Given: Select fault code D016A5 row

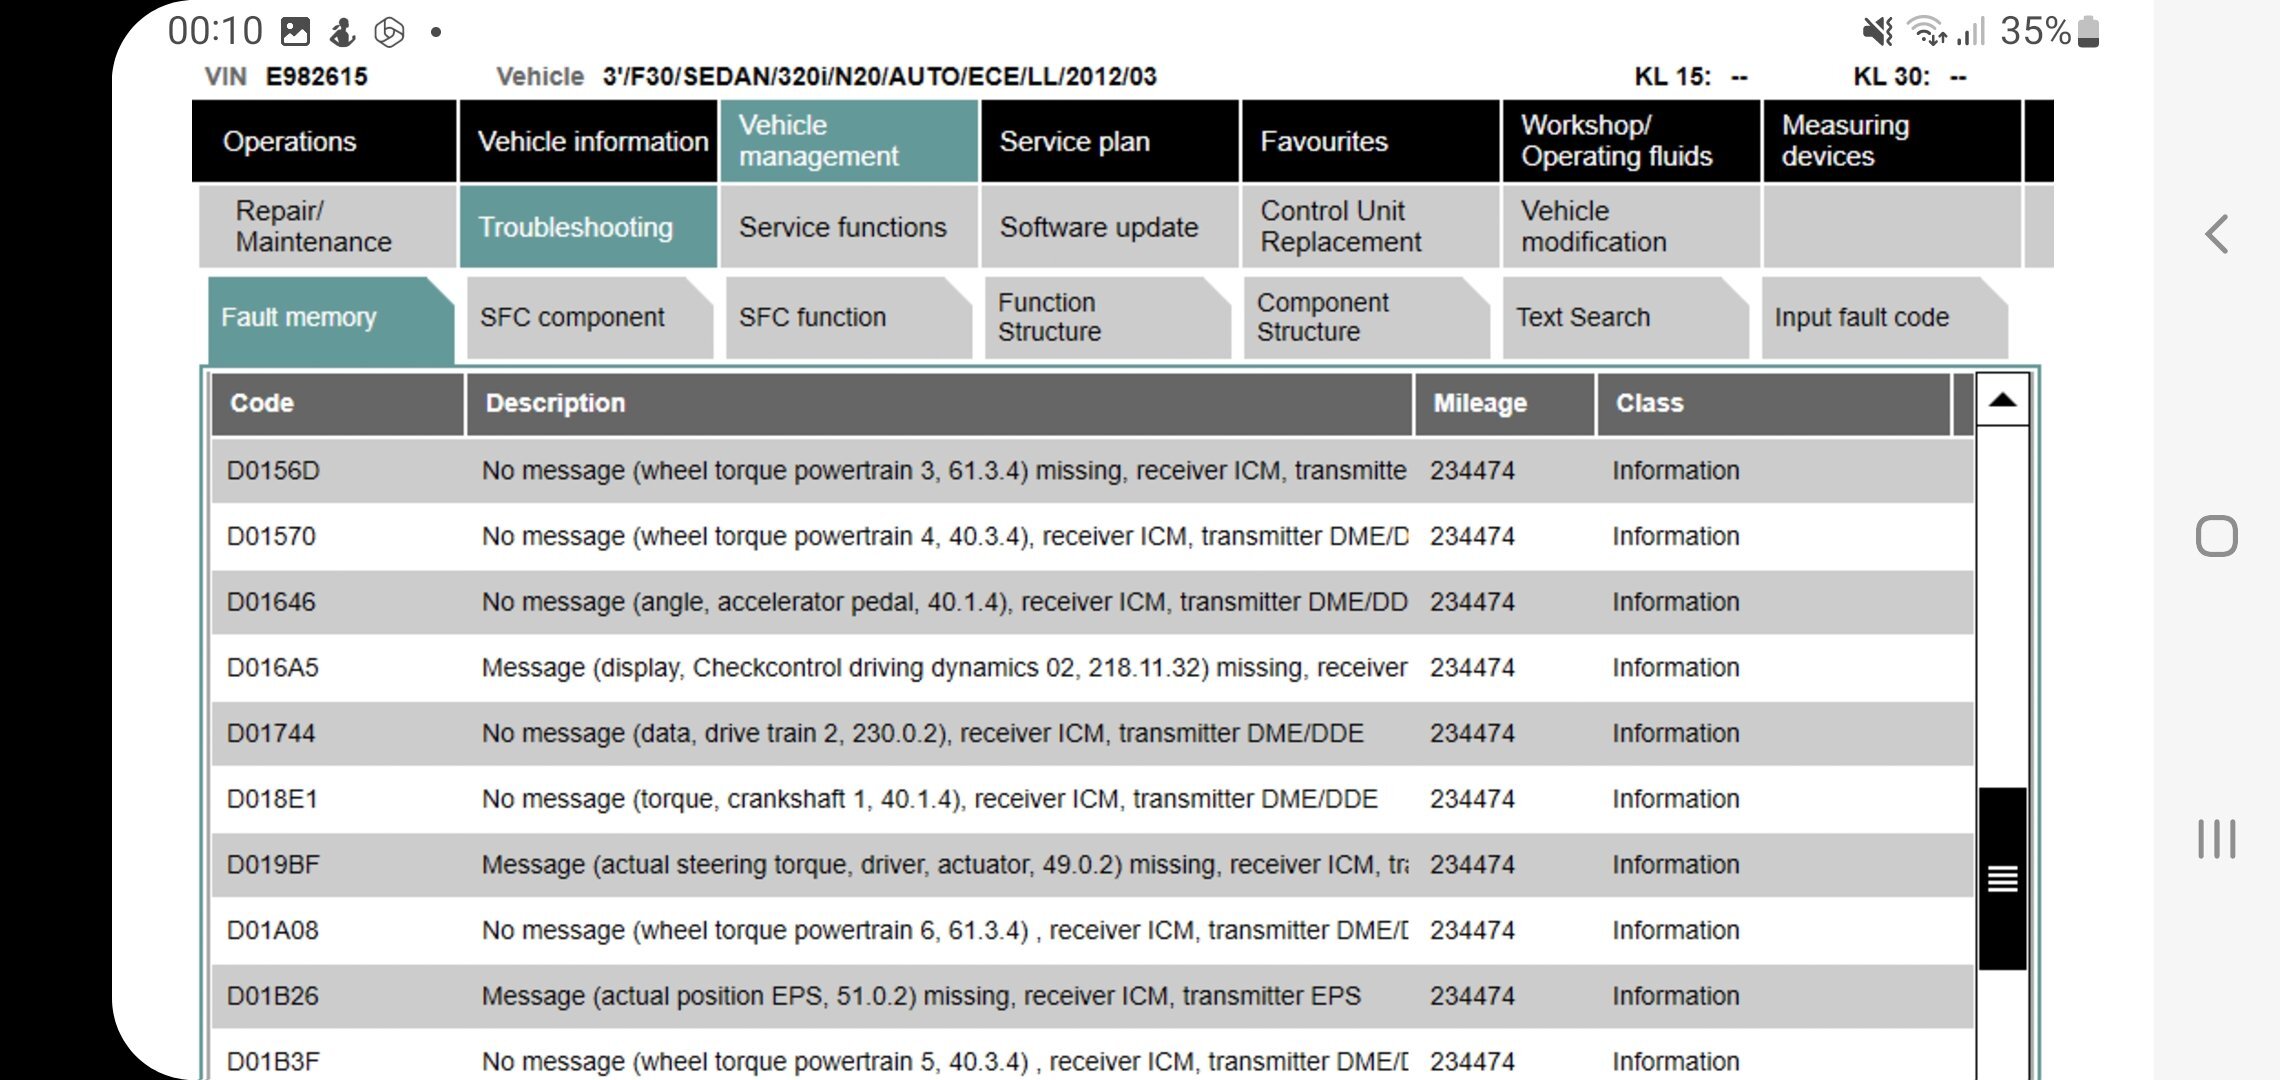Looking at the screenshot, I should (1092, 667).
